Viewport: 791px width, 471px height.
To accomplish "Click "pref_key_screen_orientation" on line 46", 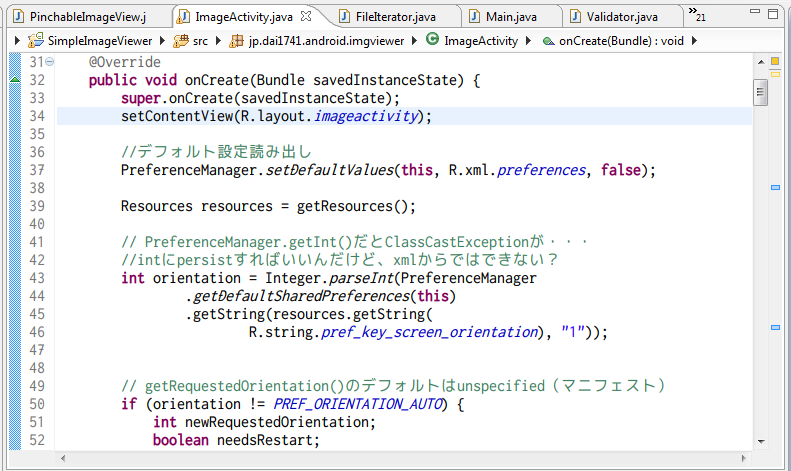I will pos(429,332).
